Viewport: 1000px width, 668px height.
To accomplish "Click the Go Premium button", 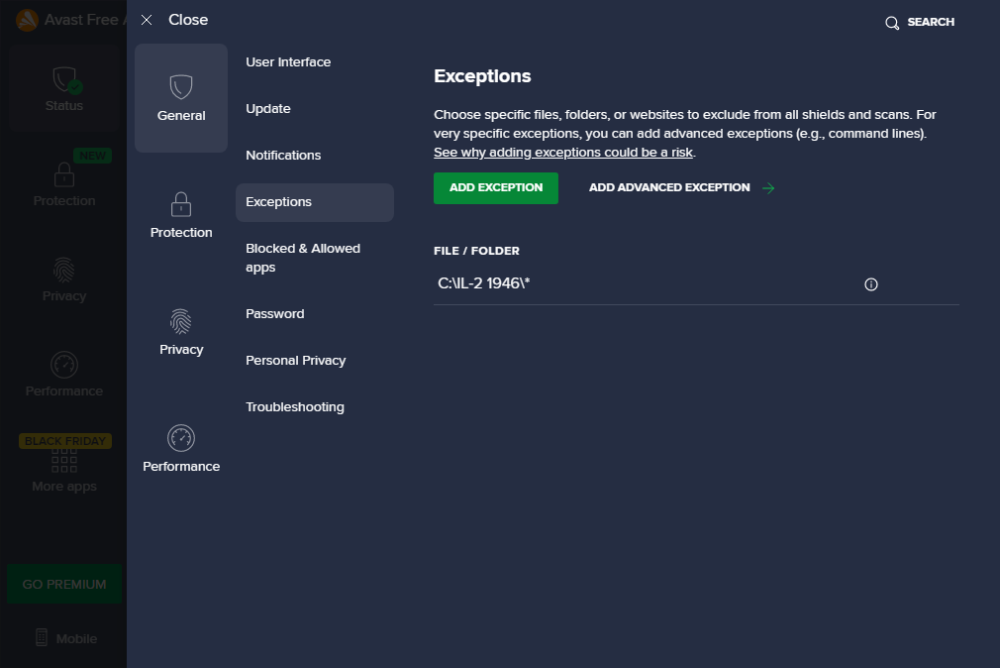I will [x=64, y=584].
